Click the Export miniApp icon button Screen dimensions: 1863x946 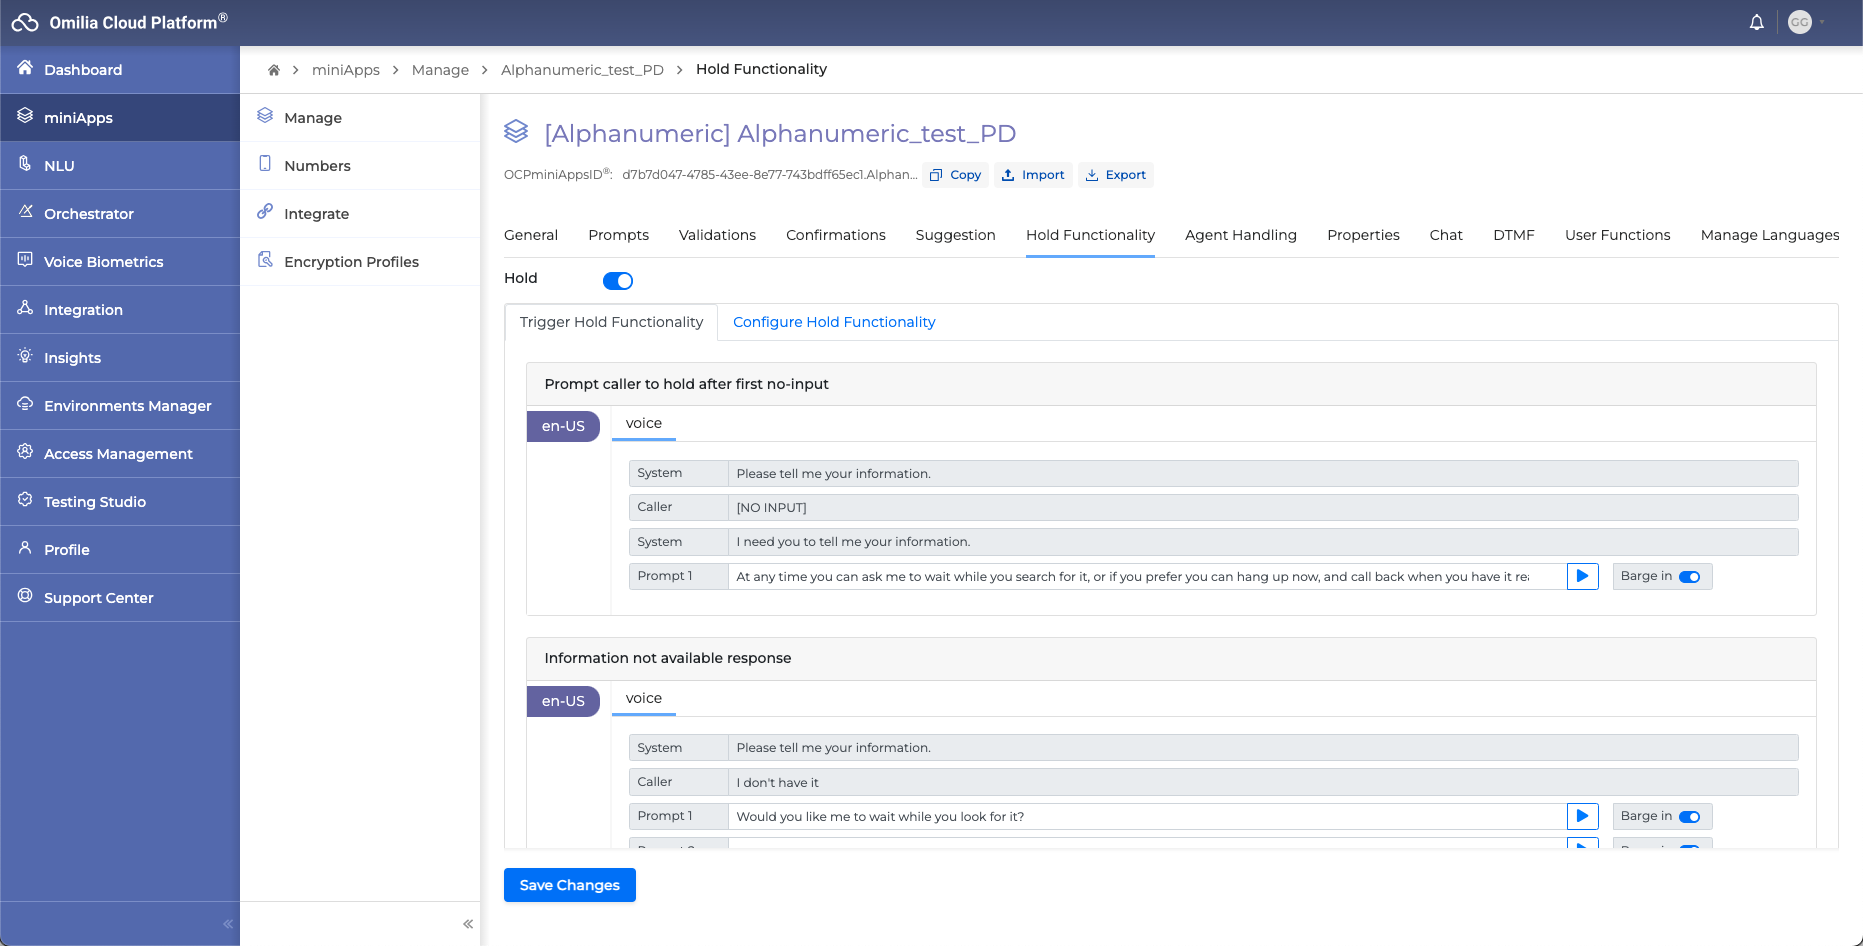click(x=1116, y=175)
